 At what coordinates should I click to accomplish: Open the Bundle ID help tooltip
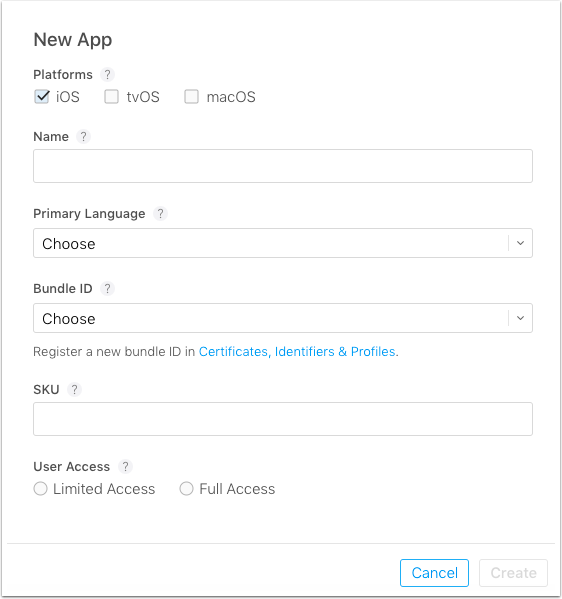pyautogui.click(x=107, y=288)
